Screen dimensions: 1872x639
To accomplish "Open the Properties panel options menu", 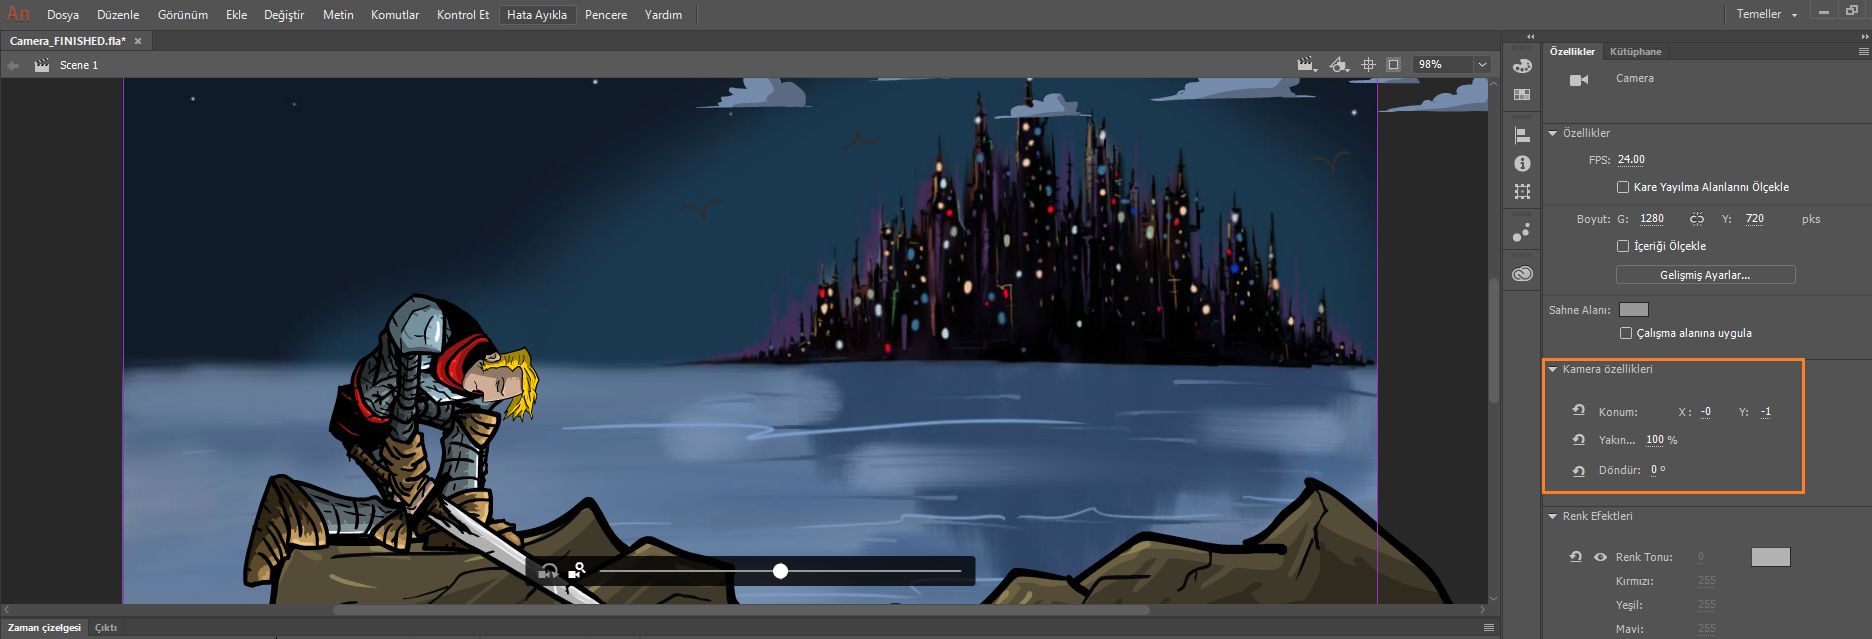I will pos(1863,51).
